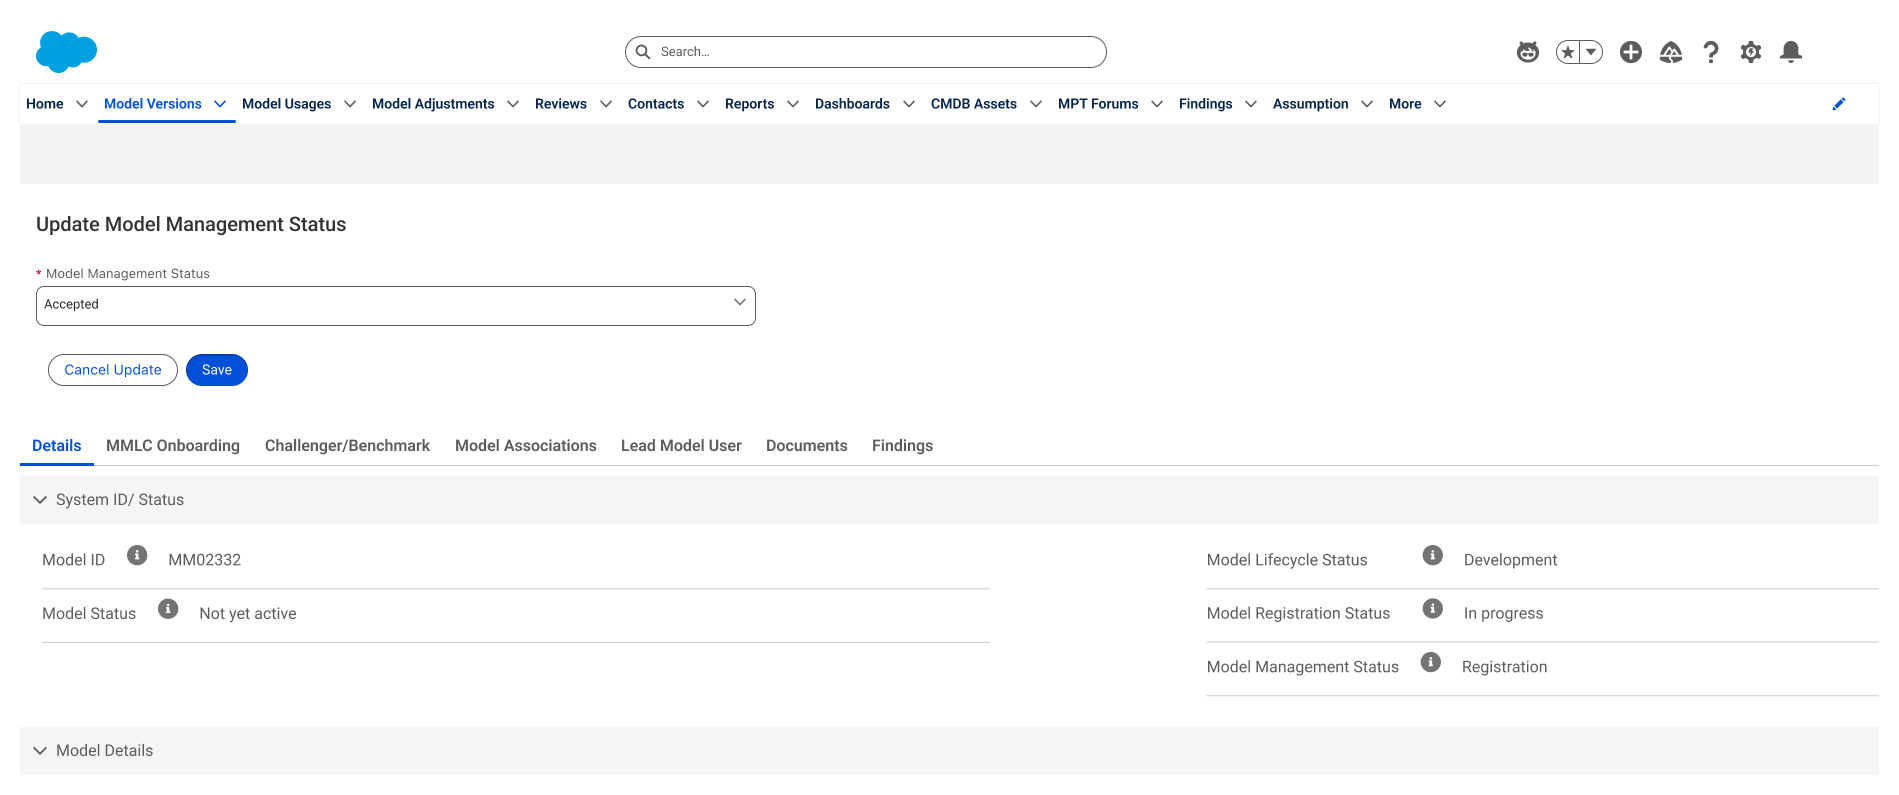This screenshot has width=1899, height=795.
Task: Switch to the Challenger/Benchmark tab
Action: tap(347, 446)
